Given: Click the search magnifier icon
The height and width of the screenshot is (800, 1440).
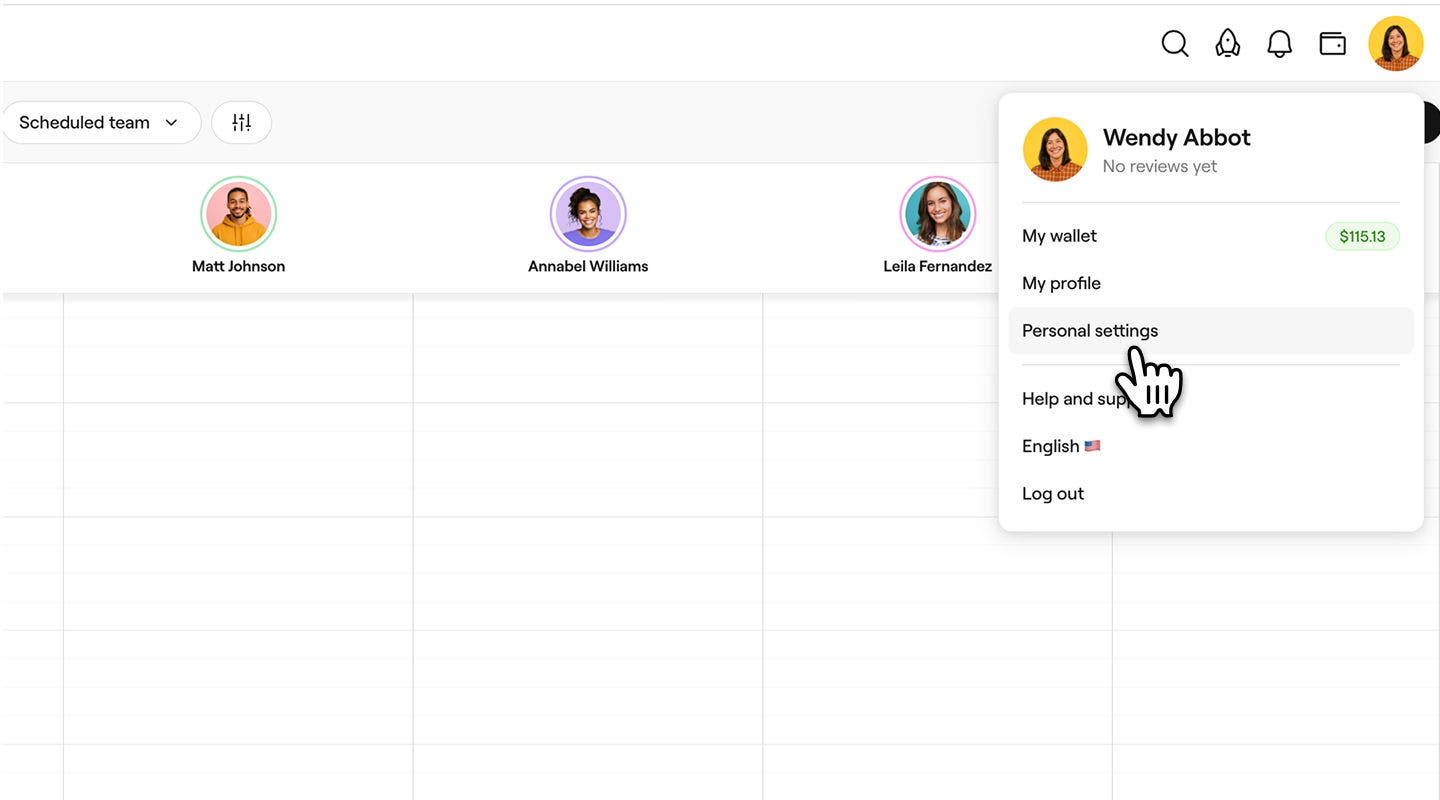Looking at the screenshot, I should (x=1175, y=44).
